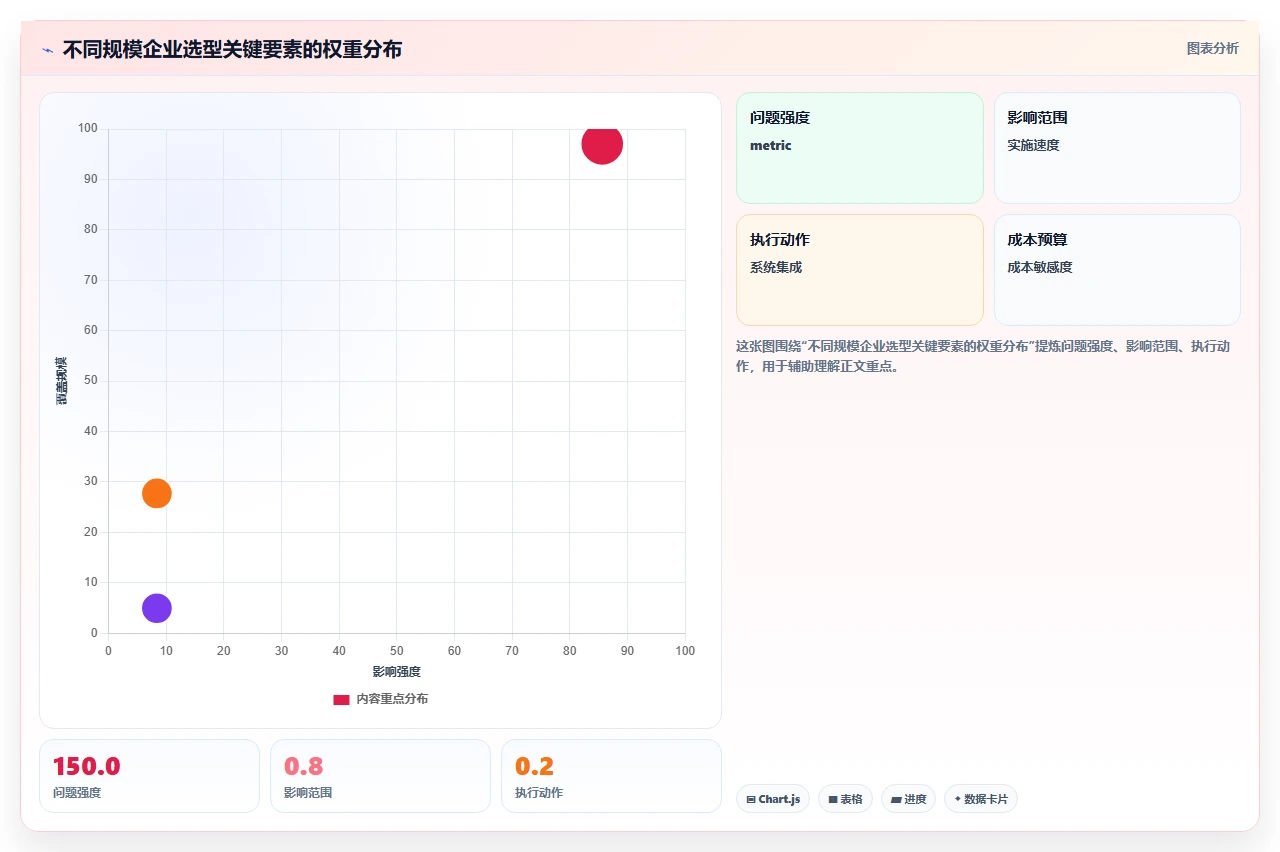
Task: Click the chart title 不同规模企业选型关键要素的权重分布
Action: tap(232, 50)
